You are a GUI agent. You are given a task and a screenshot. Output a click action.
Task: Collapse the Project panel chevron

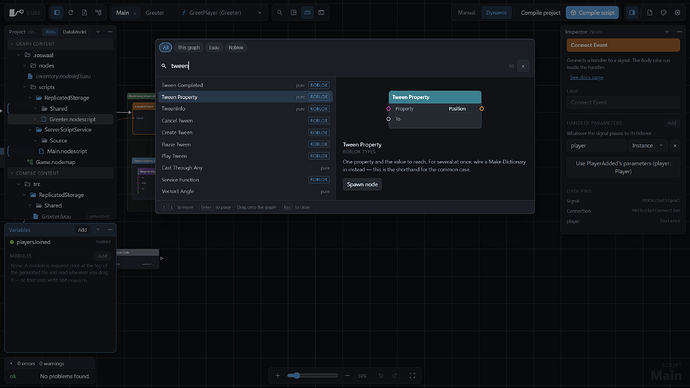coord(98,32)
